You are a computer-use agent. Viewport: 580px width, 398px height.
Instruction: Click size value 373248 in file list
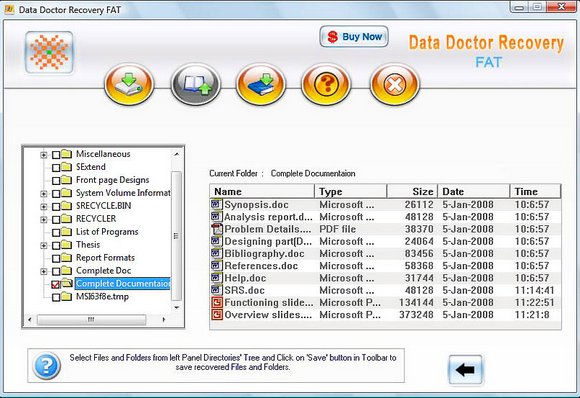click(416, 315)
